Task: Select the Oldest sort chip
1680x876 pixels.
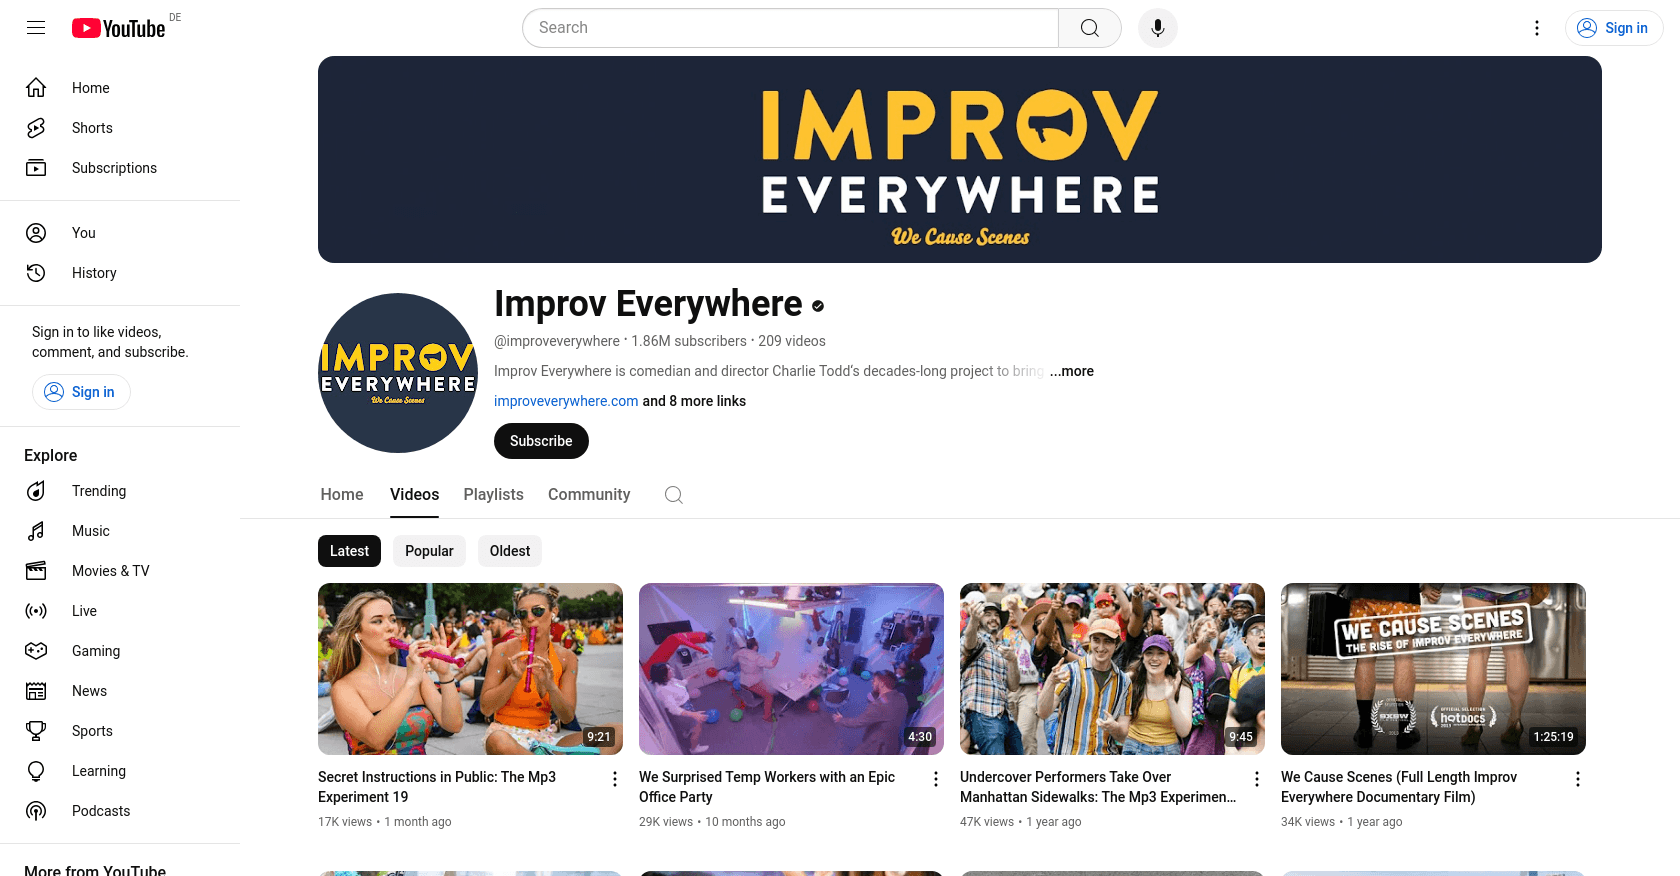Action: (510, 551)
